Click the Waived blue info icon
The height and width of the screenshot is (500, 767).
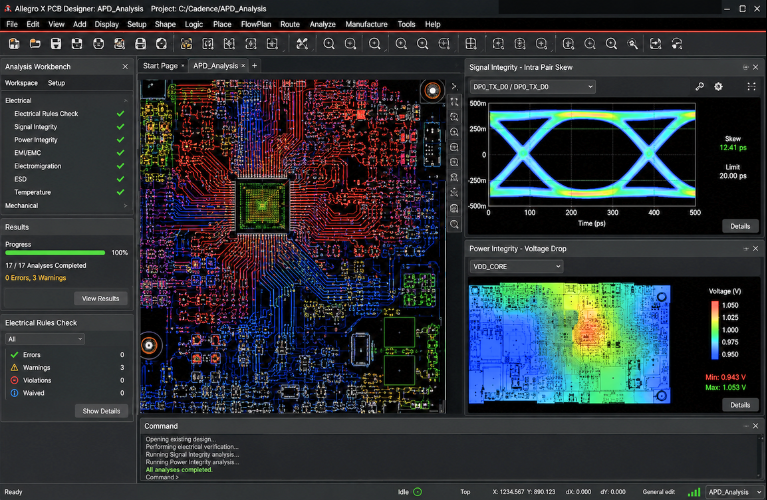(x=14, y=393)
